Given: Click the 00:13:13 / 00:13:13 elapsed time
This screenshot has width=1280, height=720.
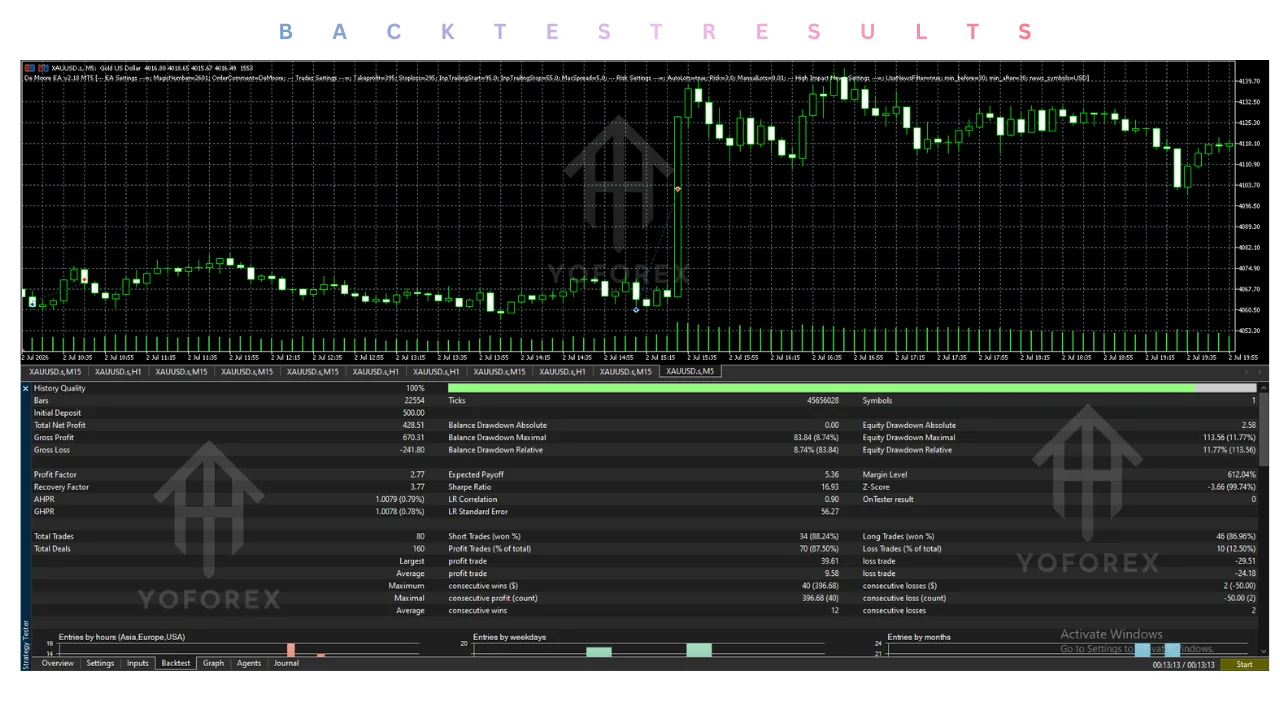Looking at the screenshot, I should [1184, 665].
